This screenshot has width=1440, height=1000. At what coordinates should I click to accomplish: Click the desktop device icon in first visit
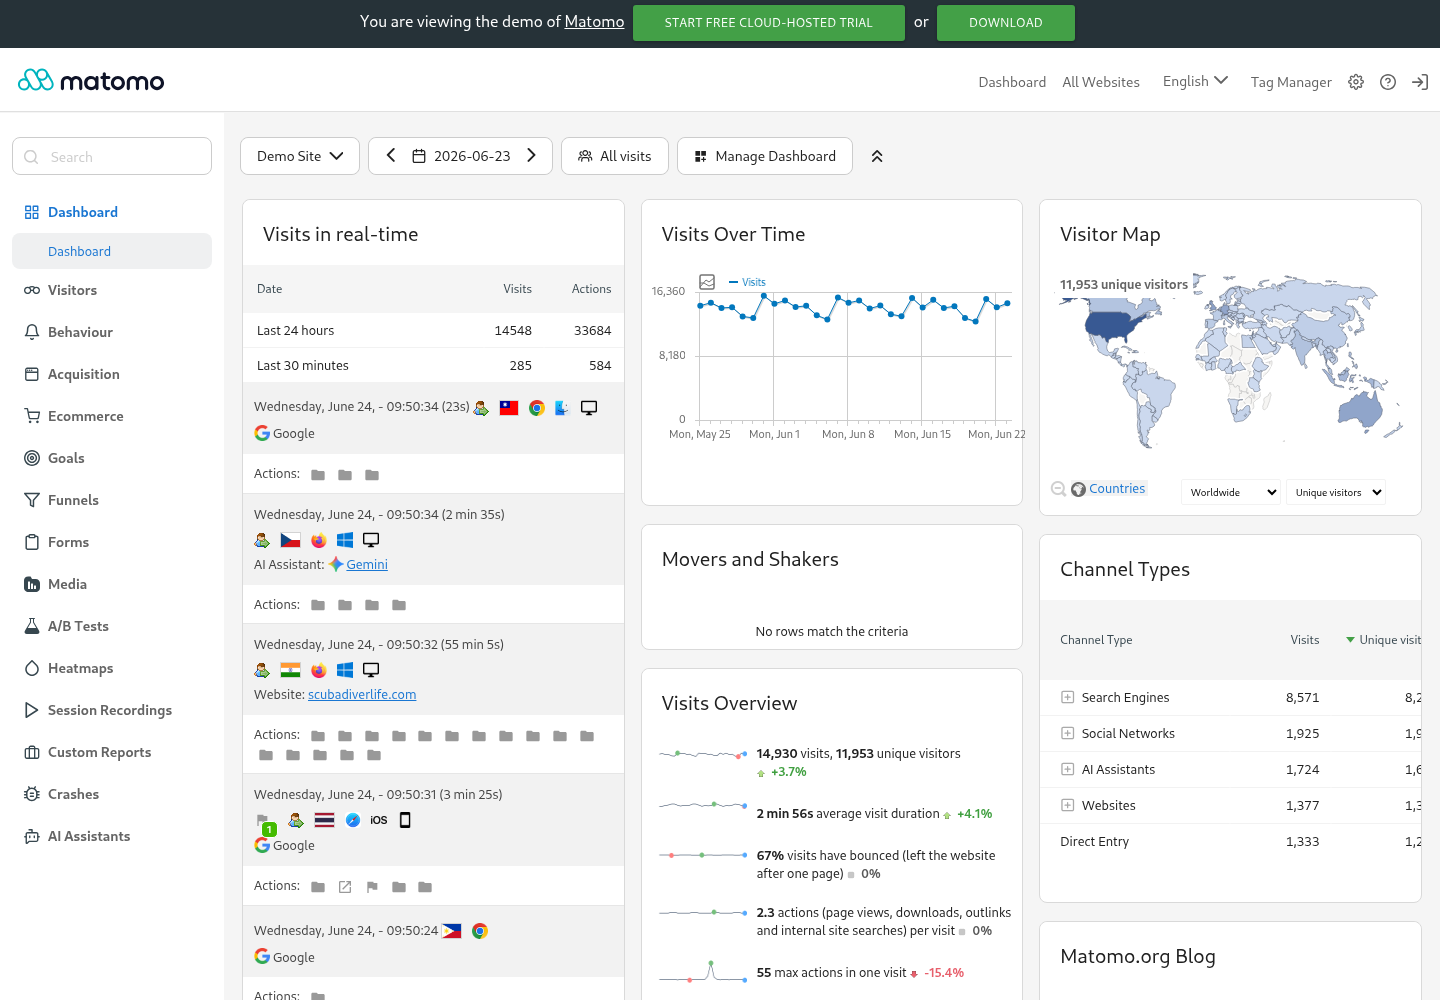tap(589, 408)
